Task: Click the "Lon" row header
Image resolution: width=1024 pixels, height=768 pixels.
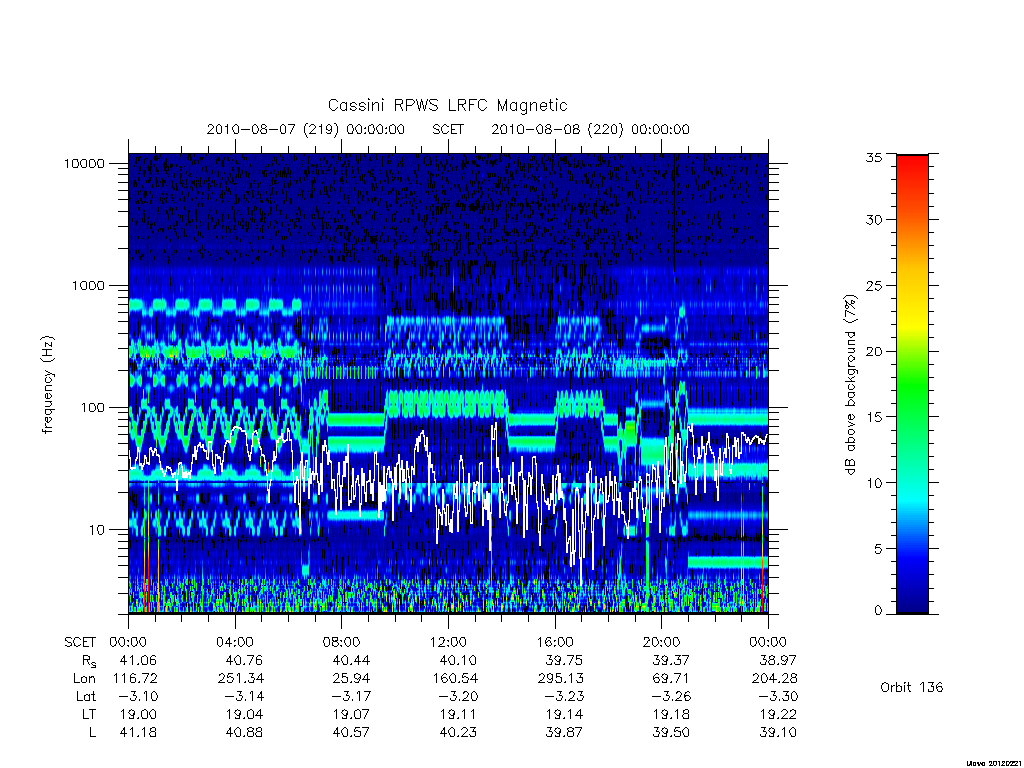Action: [x=84, y=679]
